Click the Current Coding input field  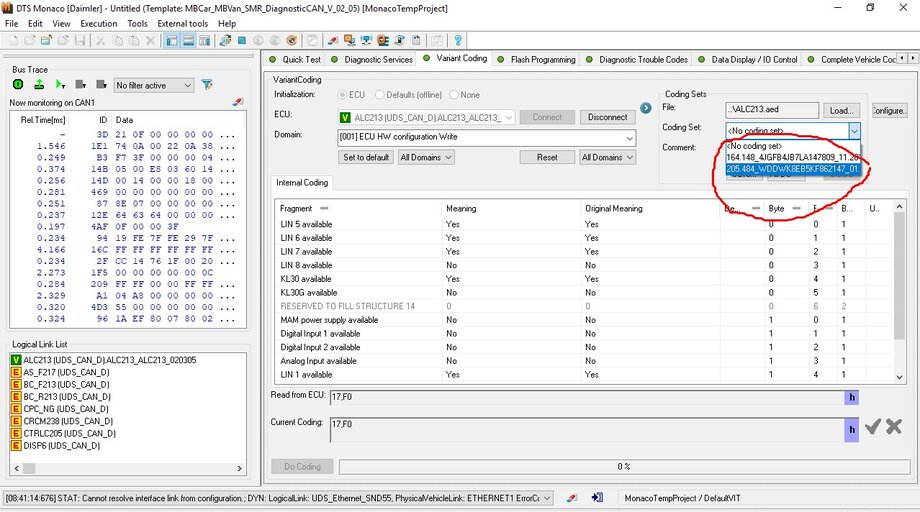(587, 430)
